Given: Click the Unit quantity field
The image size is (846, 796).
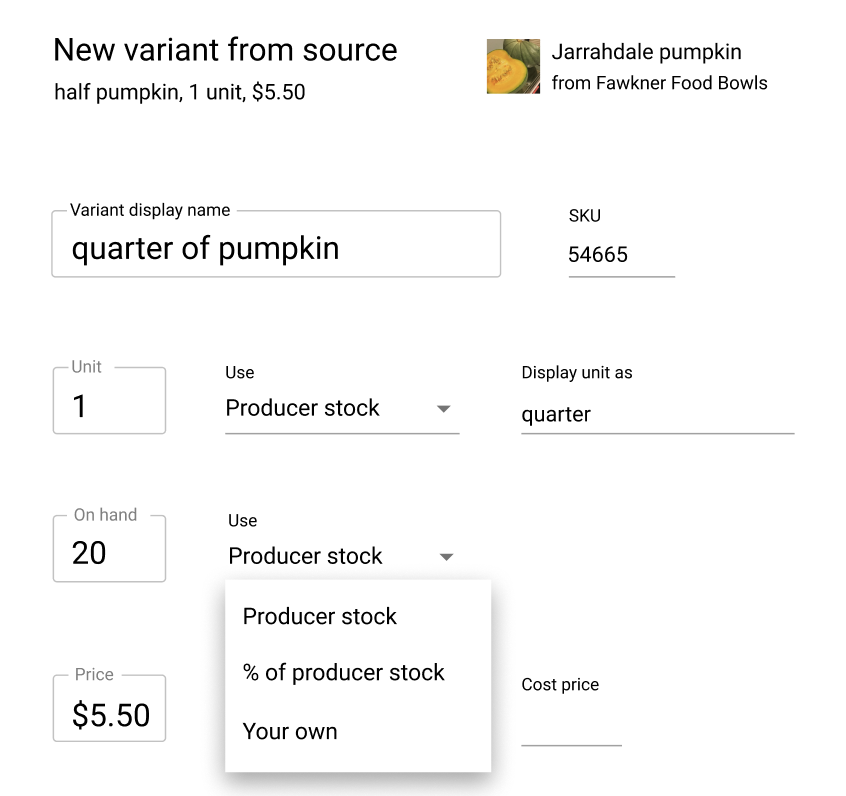Looking at the screenshot, I should [x=109, y=405].
